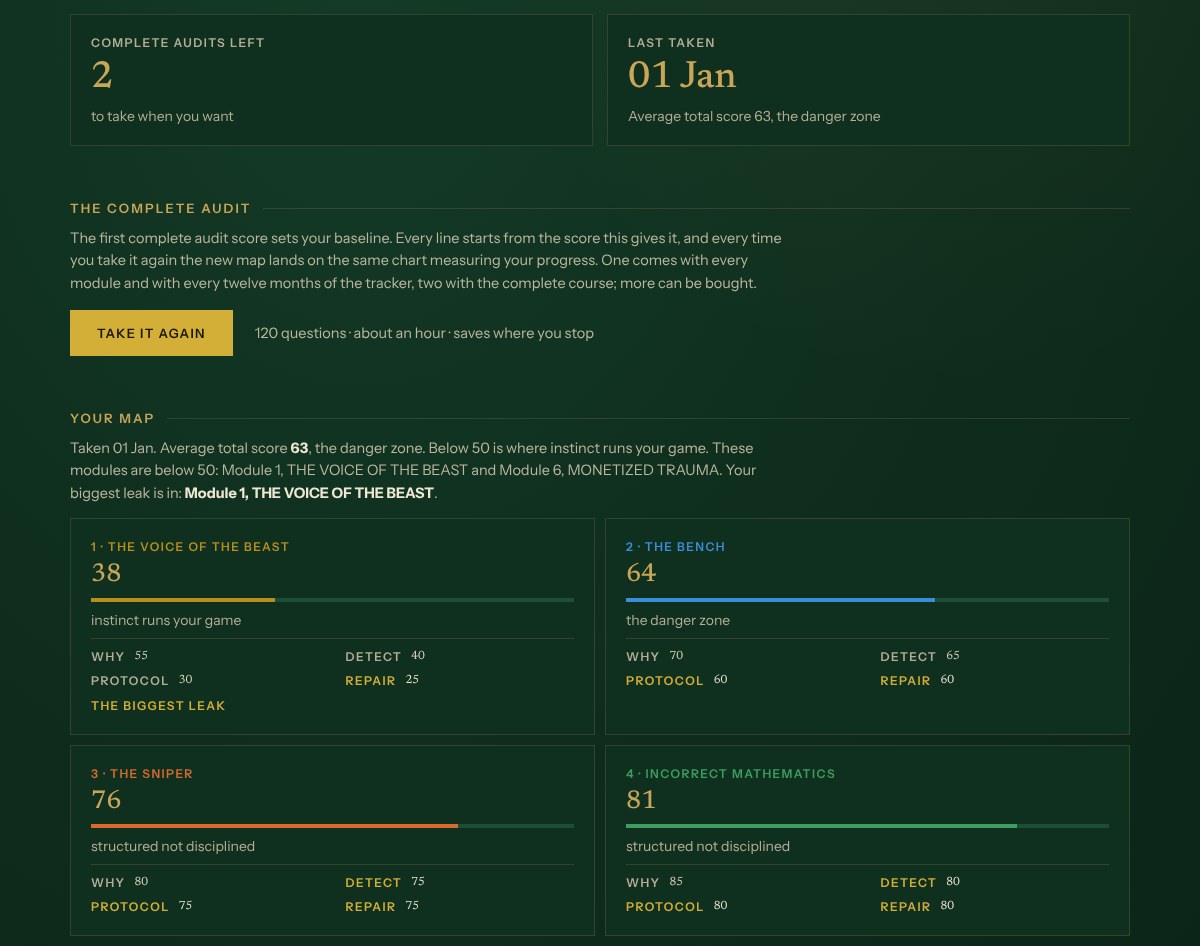The image size is (1200, 946).
Task: Click REPAIR in The Voice of the Beast
Action: coord(371,681)
